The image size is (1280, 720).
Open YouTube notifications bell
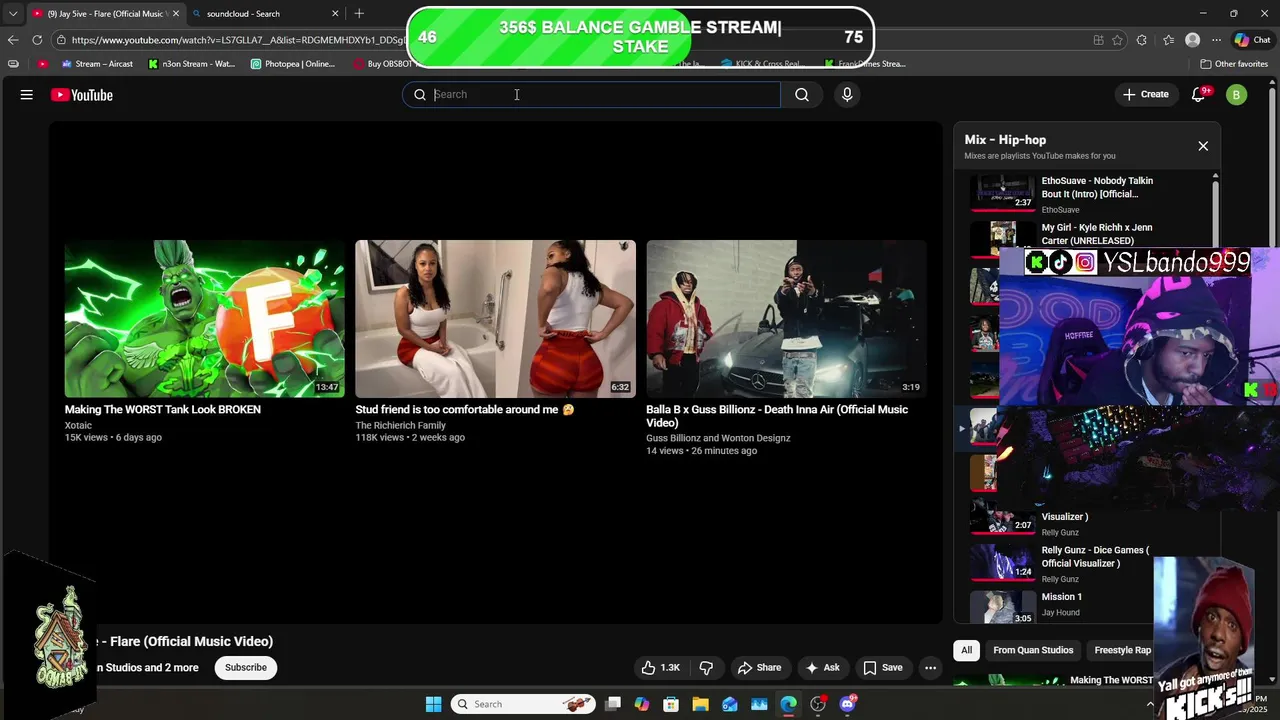click(x=1199, y=95)
